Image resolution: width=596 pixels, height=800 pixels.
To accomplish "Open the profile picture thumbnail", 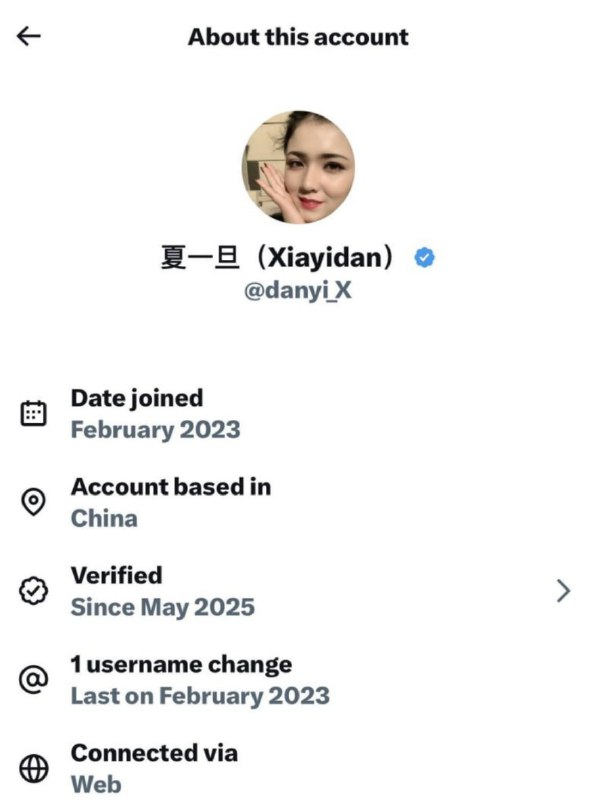I will pyautogui.click(x=298, y=167).
